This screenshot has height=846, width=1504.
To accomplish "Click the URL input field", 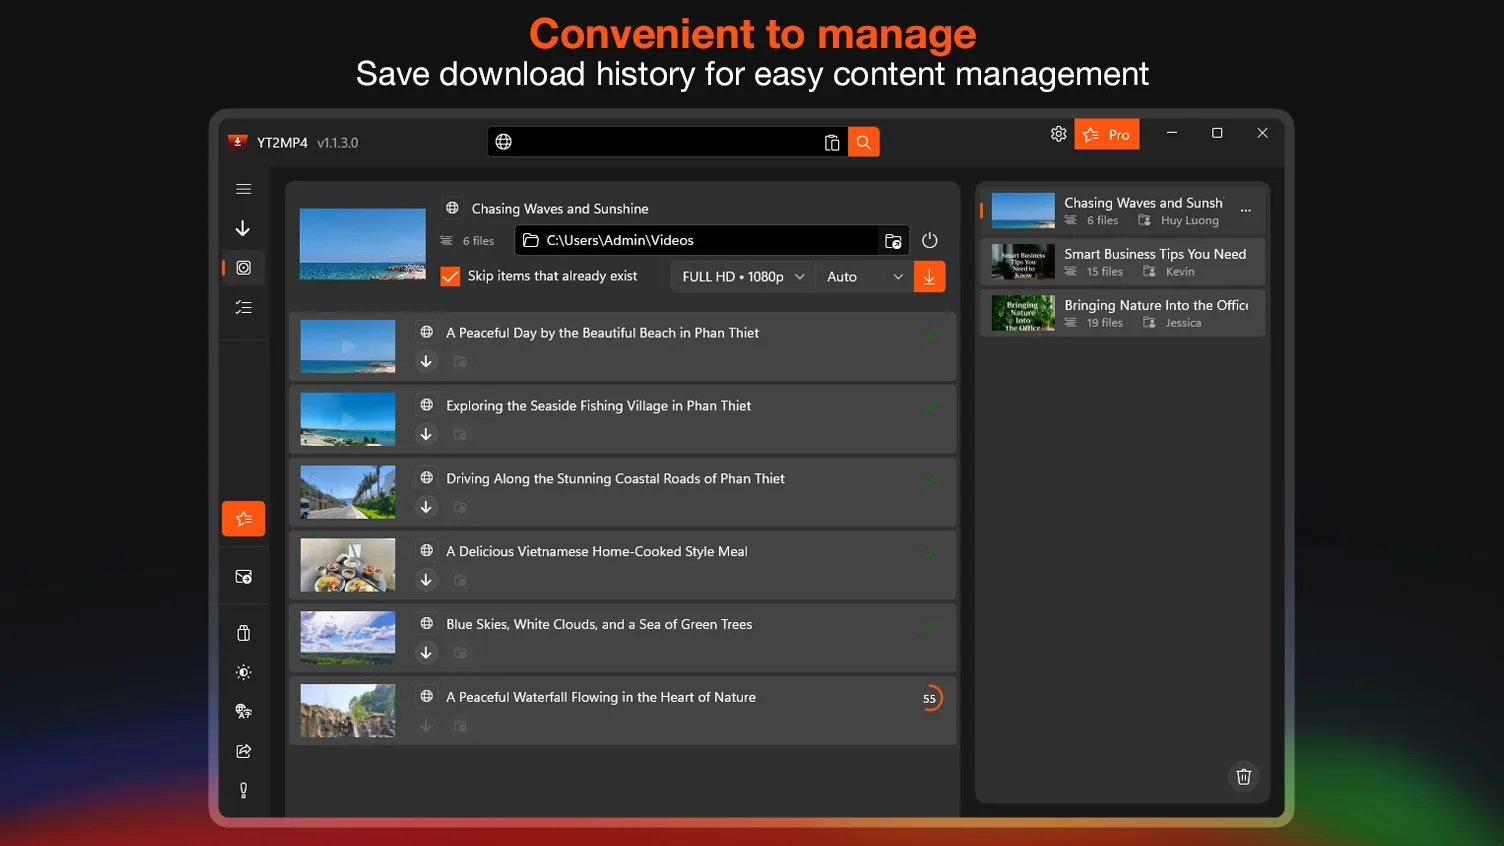I will pos(667,142).
